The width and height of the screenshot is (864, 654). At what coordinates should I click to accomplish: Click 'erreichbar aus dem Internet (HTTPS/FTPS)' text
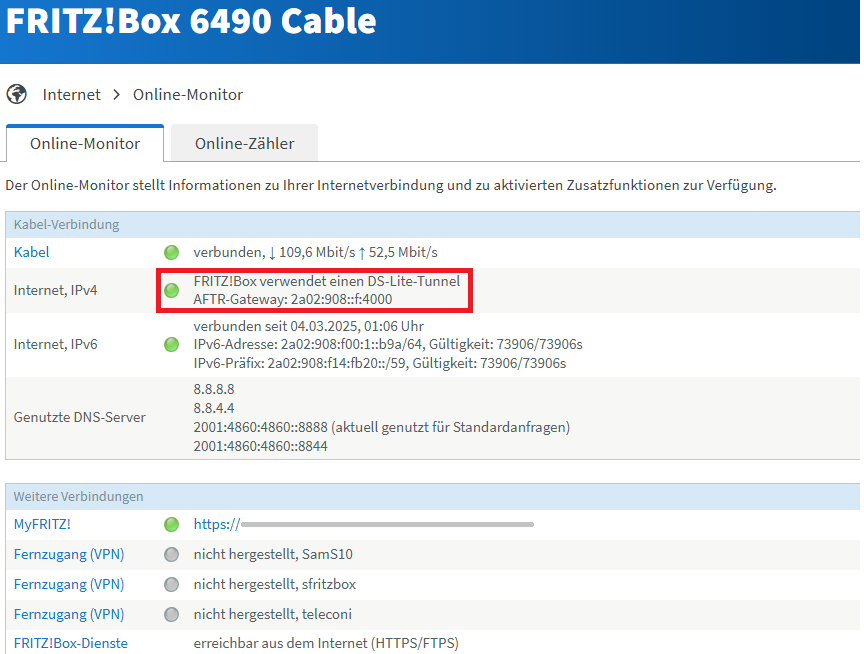click(326, 643)
